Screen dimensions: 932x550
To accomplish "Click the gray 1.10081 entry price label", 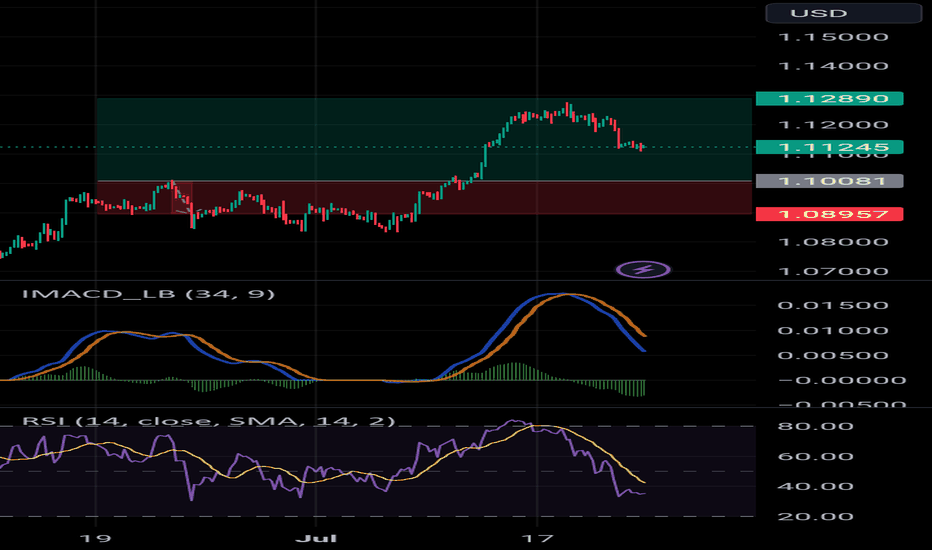I will [x=829, y=181].
